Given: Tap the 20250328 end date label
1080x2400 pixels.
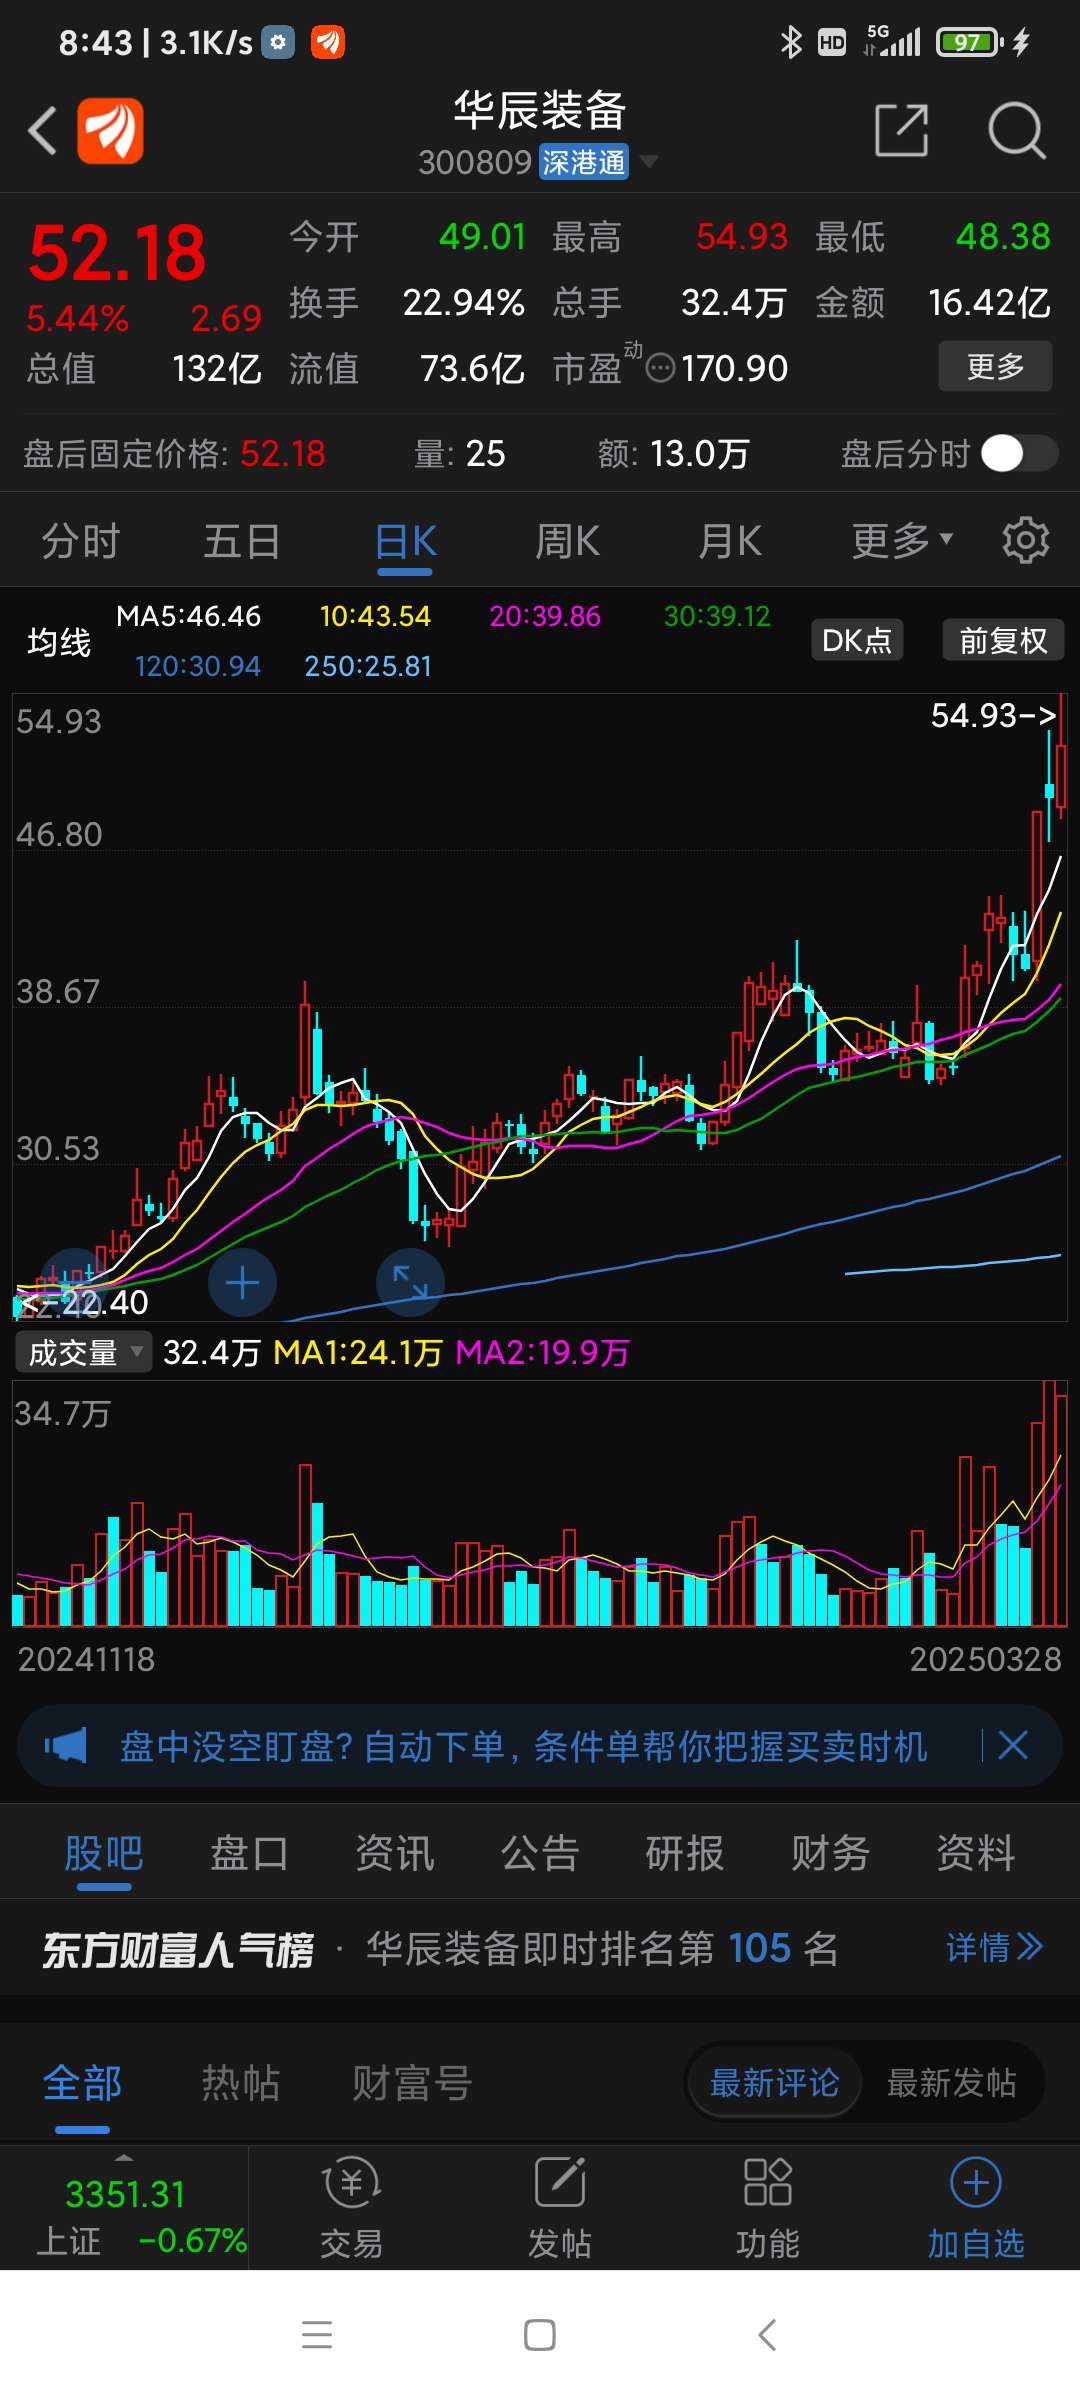Looking at the screenshot, I should (x=985, y=1659).
